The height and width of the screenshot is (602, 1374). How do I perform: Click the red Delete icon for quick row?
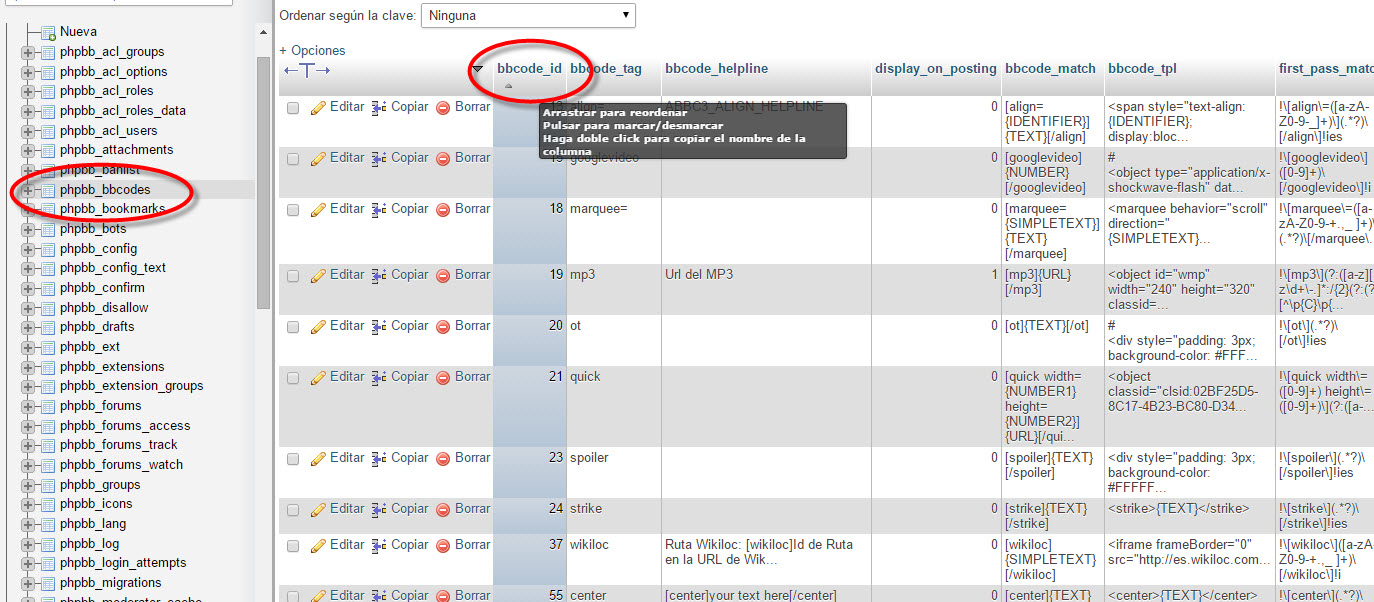(443, 377)
